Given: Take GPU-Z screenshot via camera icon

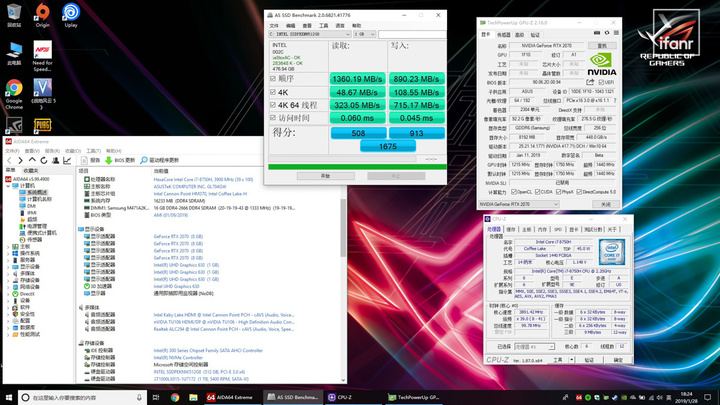Looking at the screenshot, I should 596,33.
